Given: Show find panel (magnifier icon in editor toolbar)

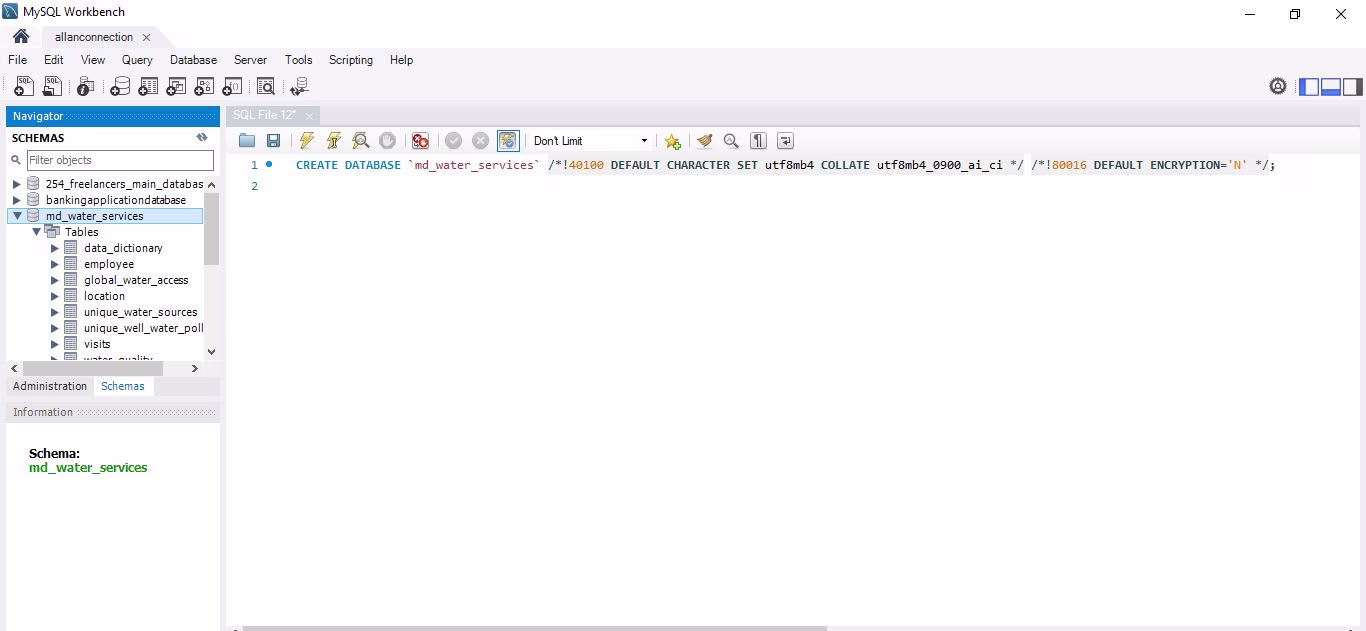Looking at the screenshot, I should [731, 141].
